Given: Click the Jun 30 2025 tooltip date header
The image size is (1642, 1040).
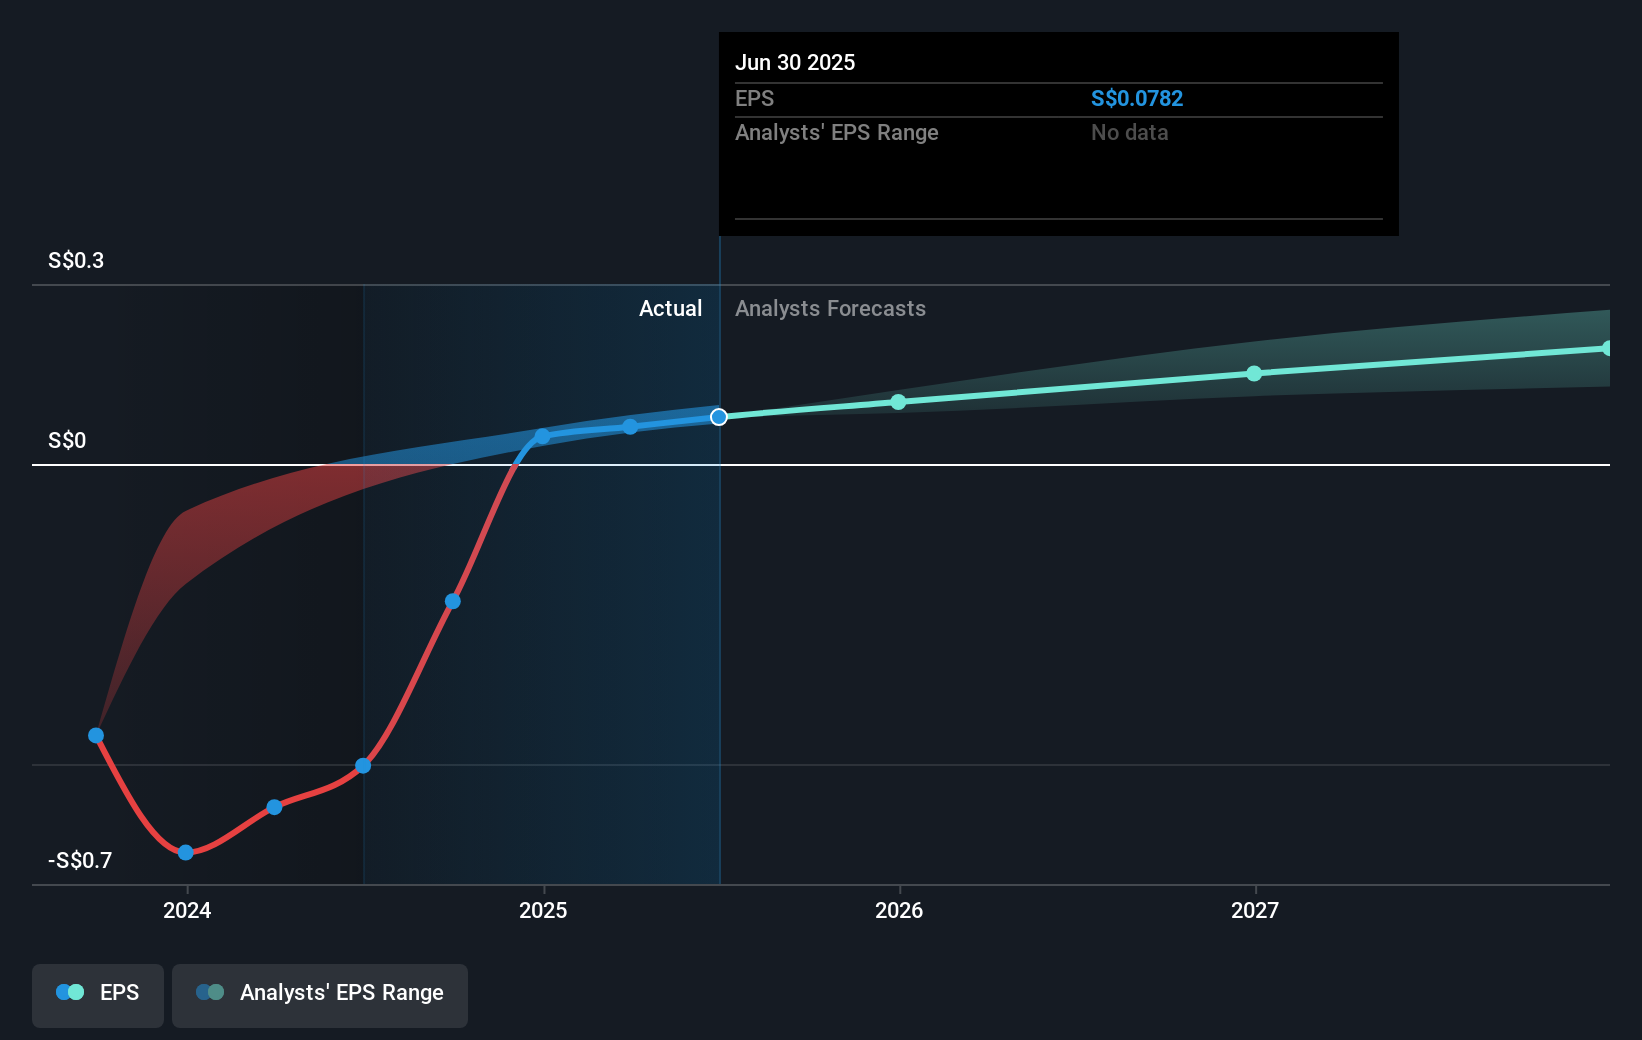Looking at the screenshot, I should click(x=795, y=63).
